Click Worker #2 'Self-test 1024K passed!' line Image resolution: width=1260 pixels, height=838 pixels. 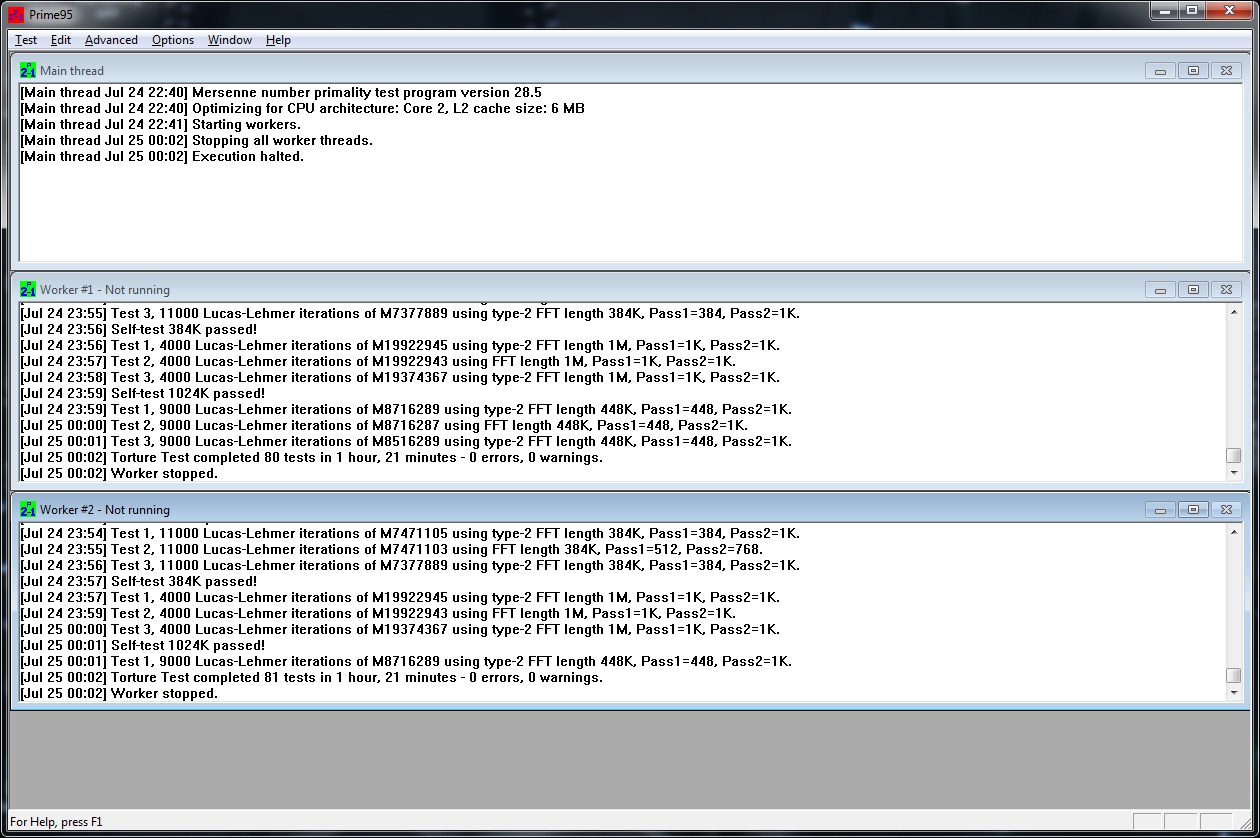tap(142, 645)
